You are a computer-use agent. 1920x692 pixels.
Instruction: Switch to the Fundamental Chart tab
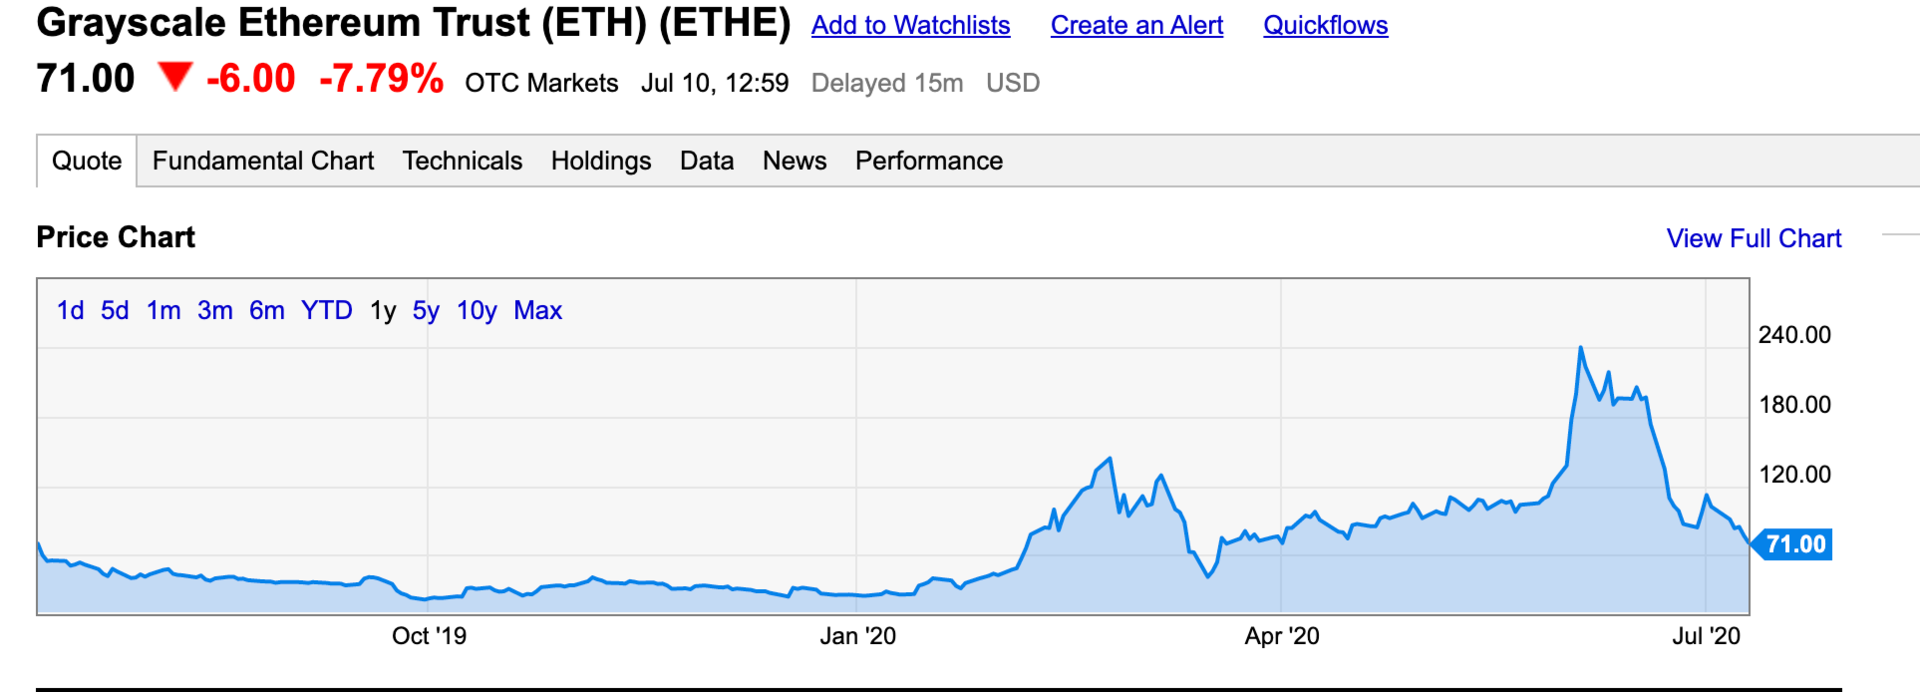pyautogui.click(x=263, y=161)
